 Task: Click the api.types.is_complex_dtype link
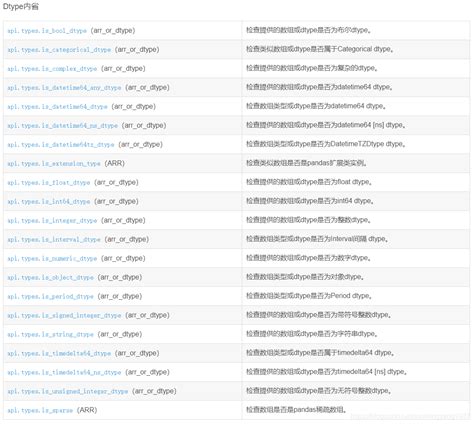pyautogui.click(x=52, y=69)
